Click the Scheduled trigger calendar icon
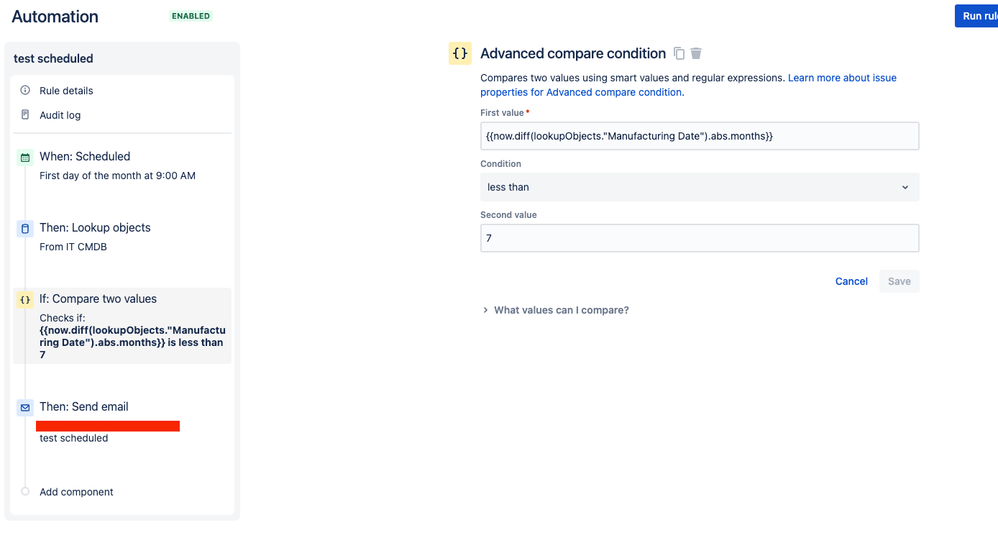The image size is (998, 556). 25,157
